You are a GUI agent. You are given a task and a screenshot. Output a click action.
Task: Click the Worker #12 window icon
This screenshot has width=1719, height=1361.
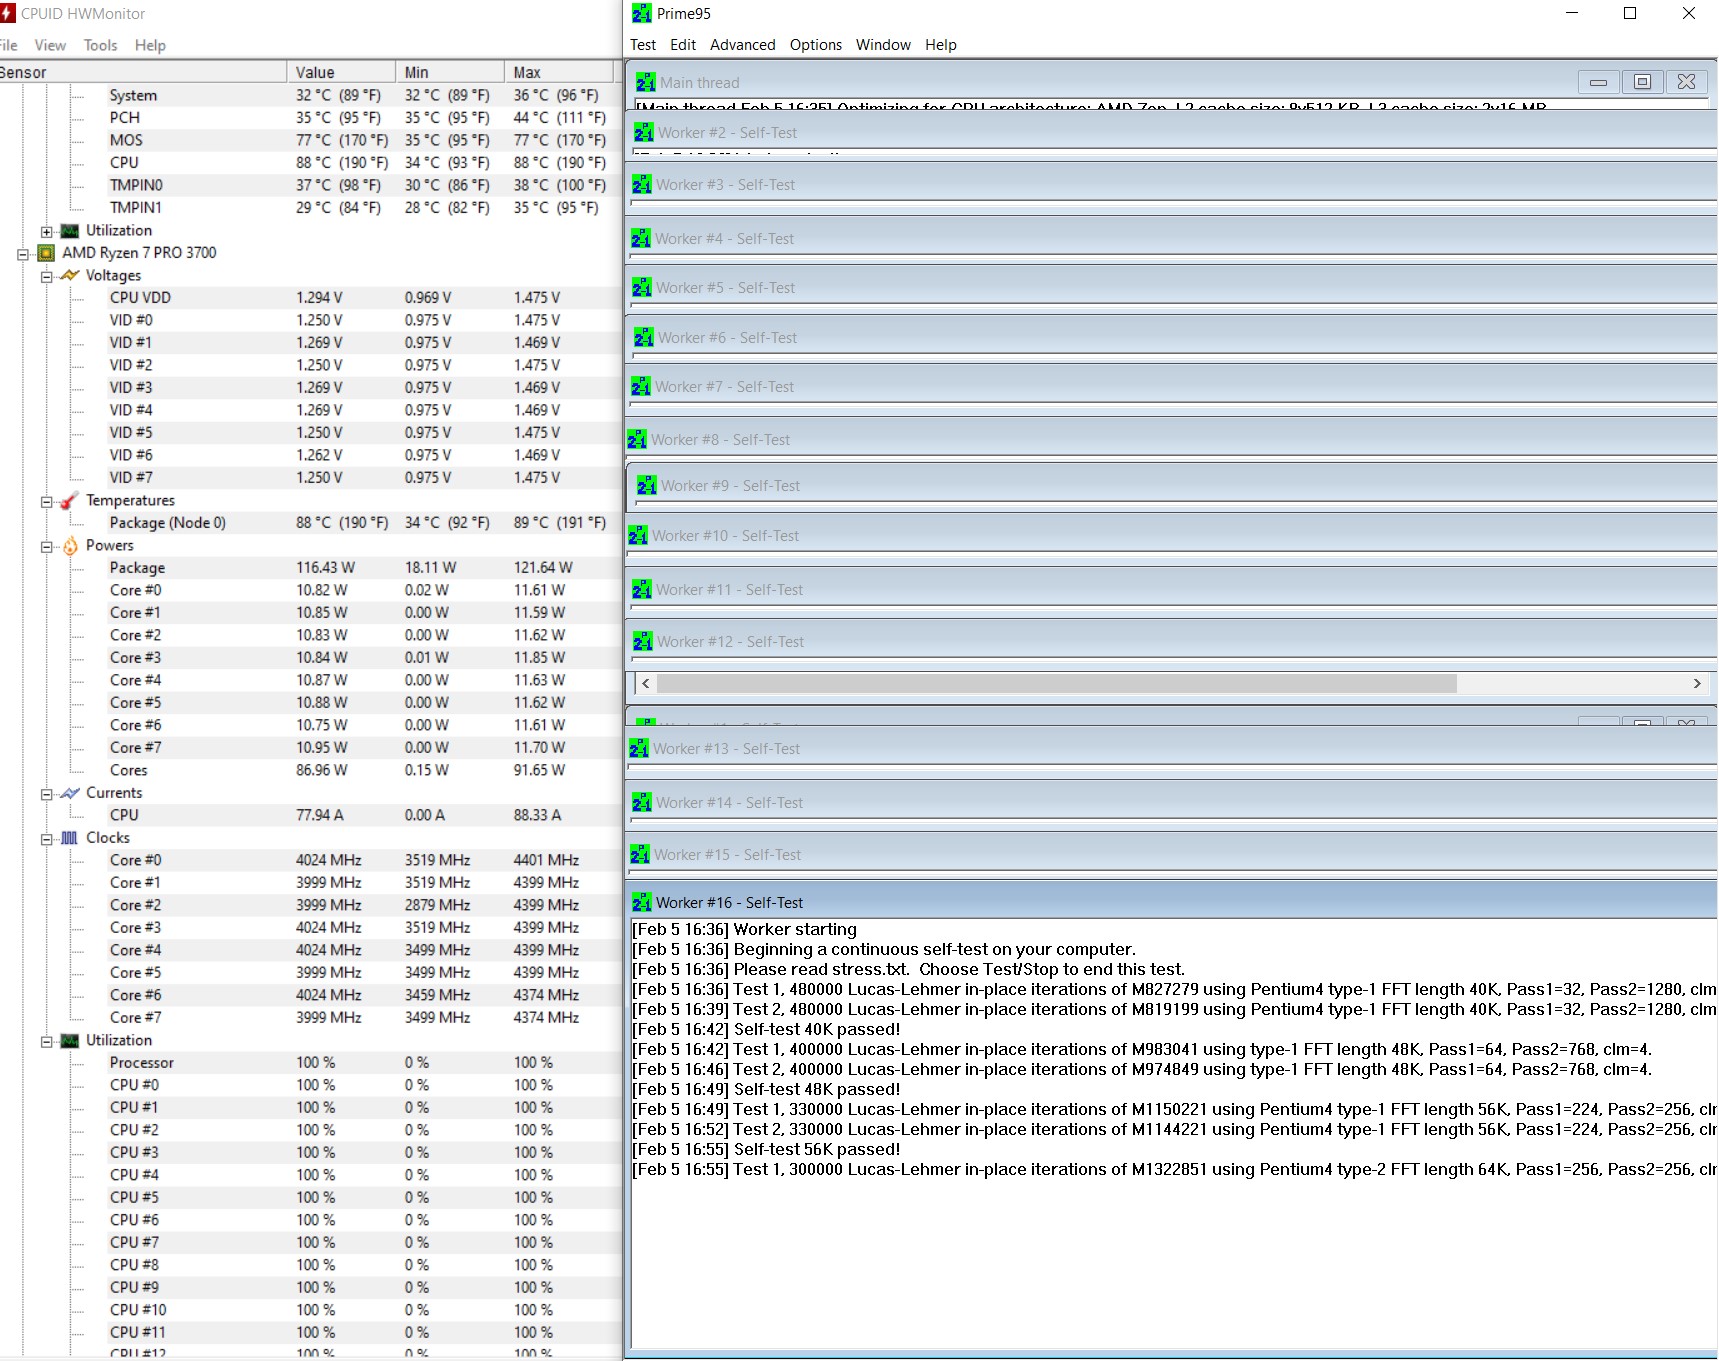(643, 641)
